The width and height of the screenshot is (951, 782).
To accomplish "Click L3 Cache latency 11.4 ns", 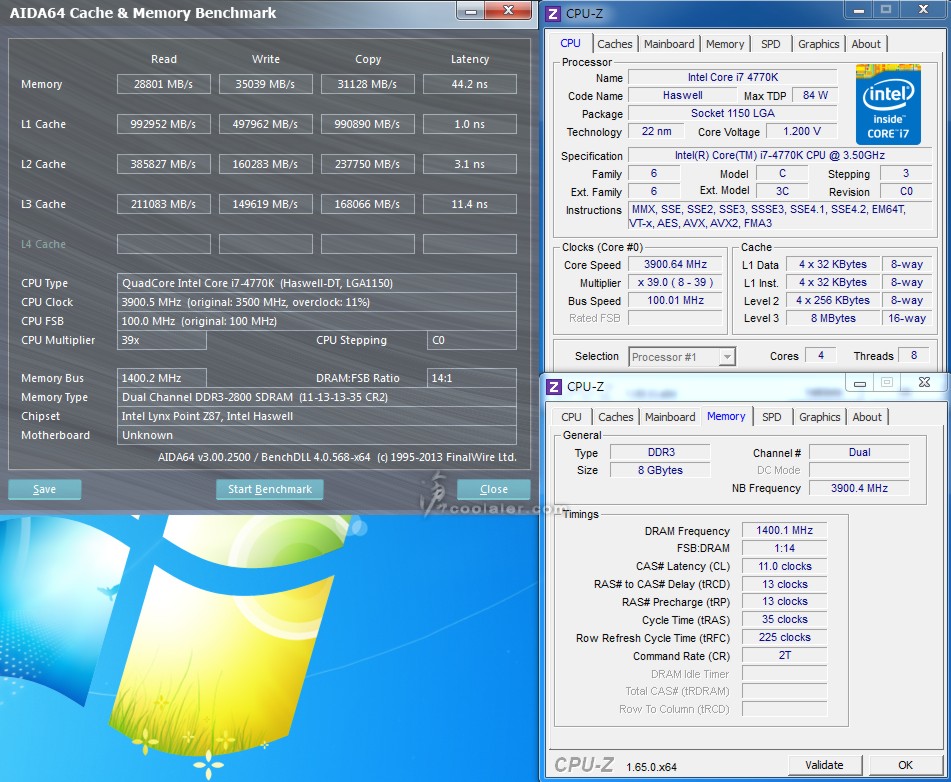I will 469,204.
